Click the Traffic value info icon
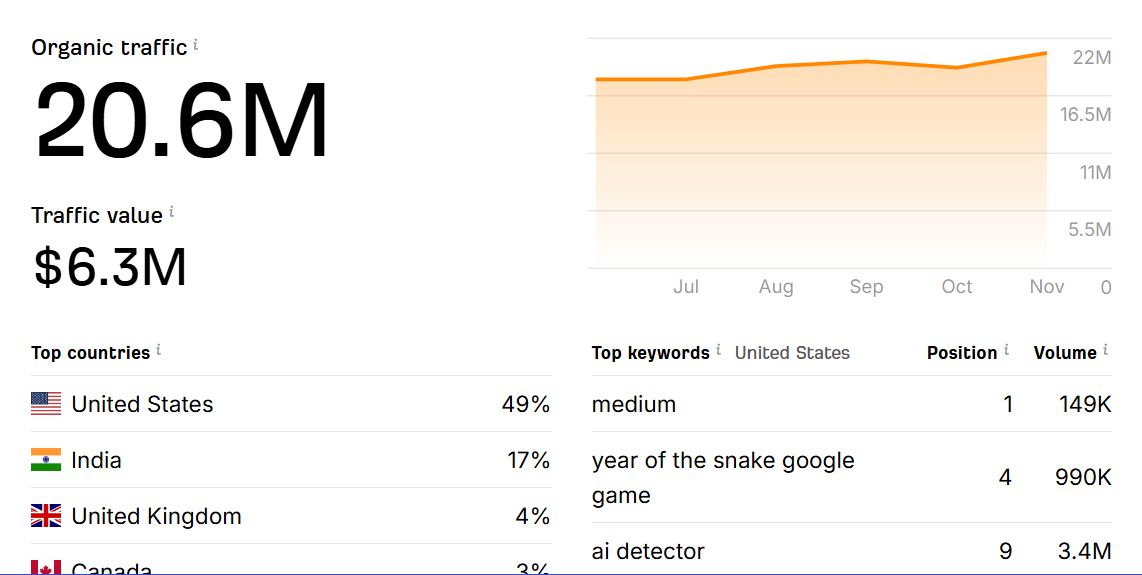This screenshot has width=1142, height=575. coord(171,212)
